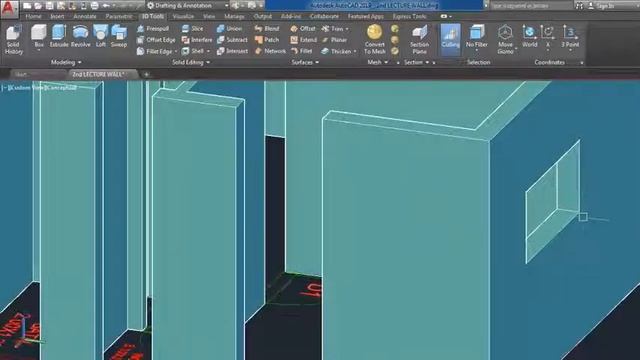
Task: Click the 3 Point UCS tool
Action: [570, 37]
